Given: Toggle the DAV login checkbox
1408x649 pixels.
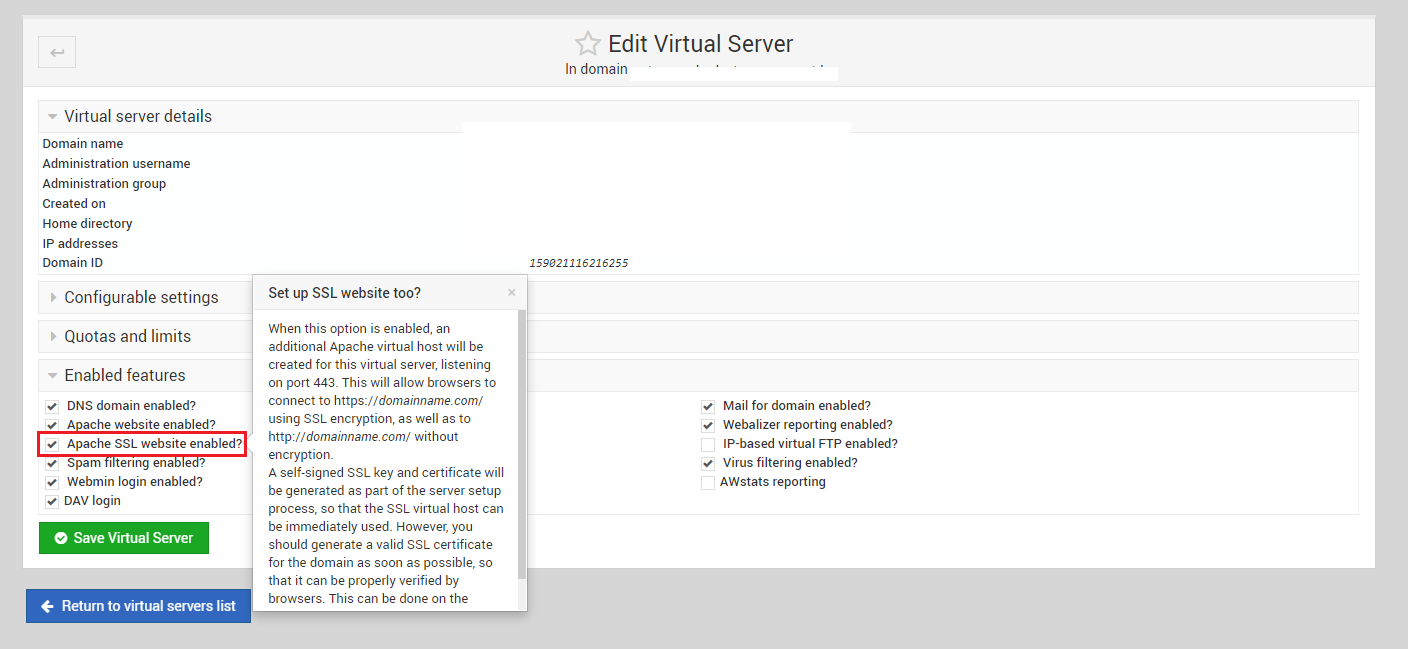Looking at the screenshot, I should (x=51, y=500).
